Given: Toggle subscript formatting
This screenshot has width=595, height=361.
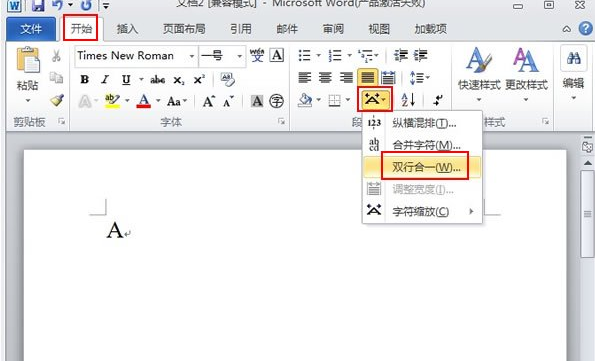Looking at the screenshot, I should [x=178, y=80].
